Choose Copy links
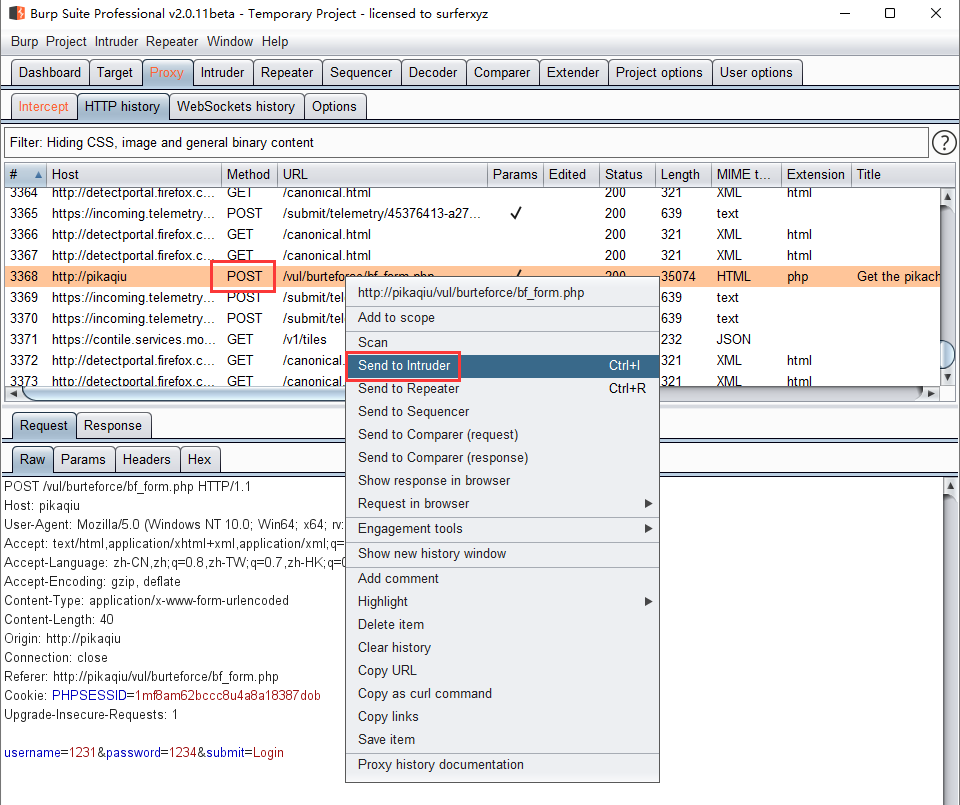Viewport: 960px width, 805px height. tap(502, 716)
